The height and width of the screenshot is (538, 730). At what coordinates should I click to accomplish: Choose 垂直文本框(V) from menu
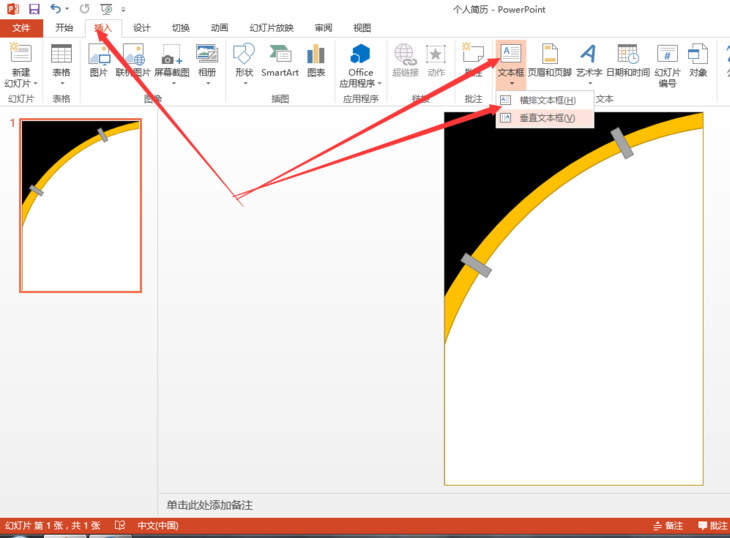(546, 118)
